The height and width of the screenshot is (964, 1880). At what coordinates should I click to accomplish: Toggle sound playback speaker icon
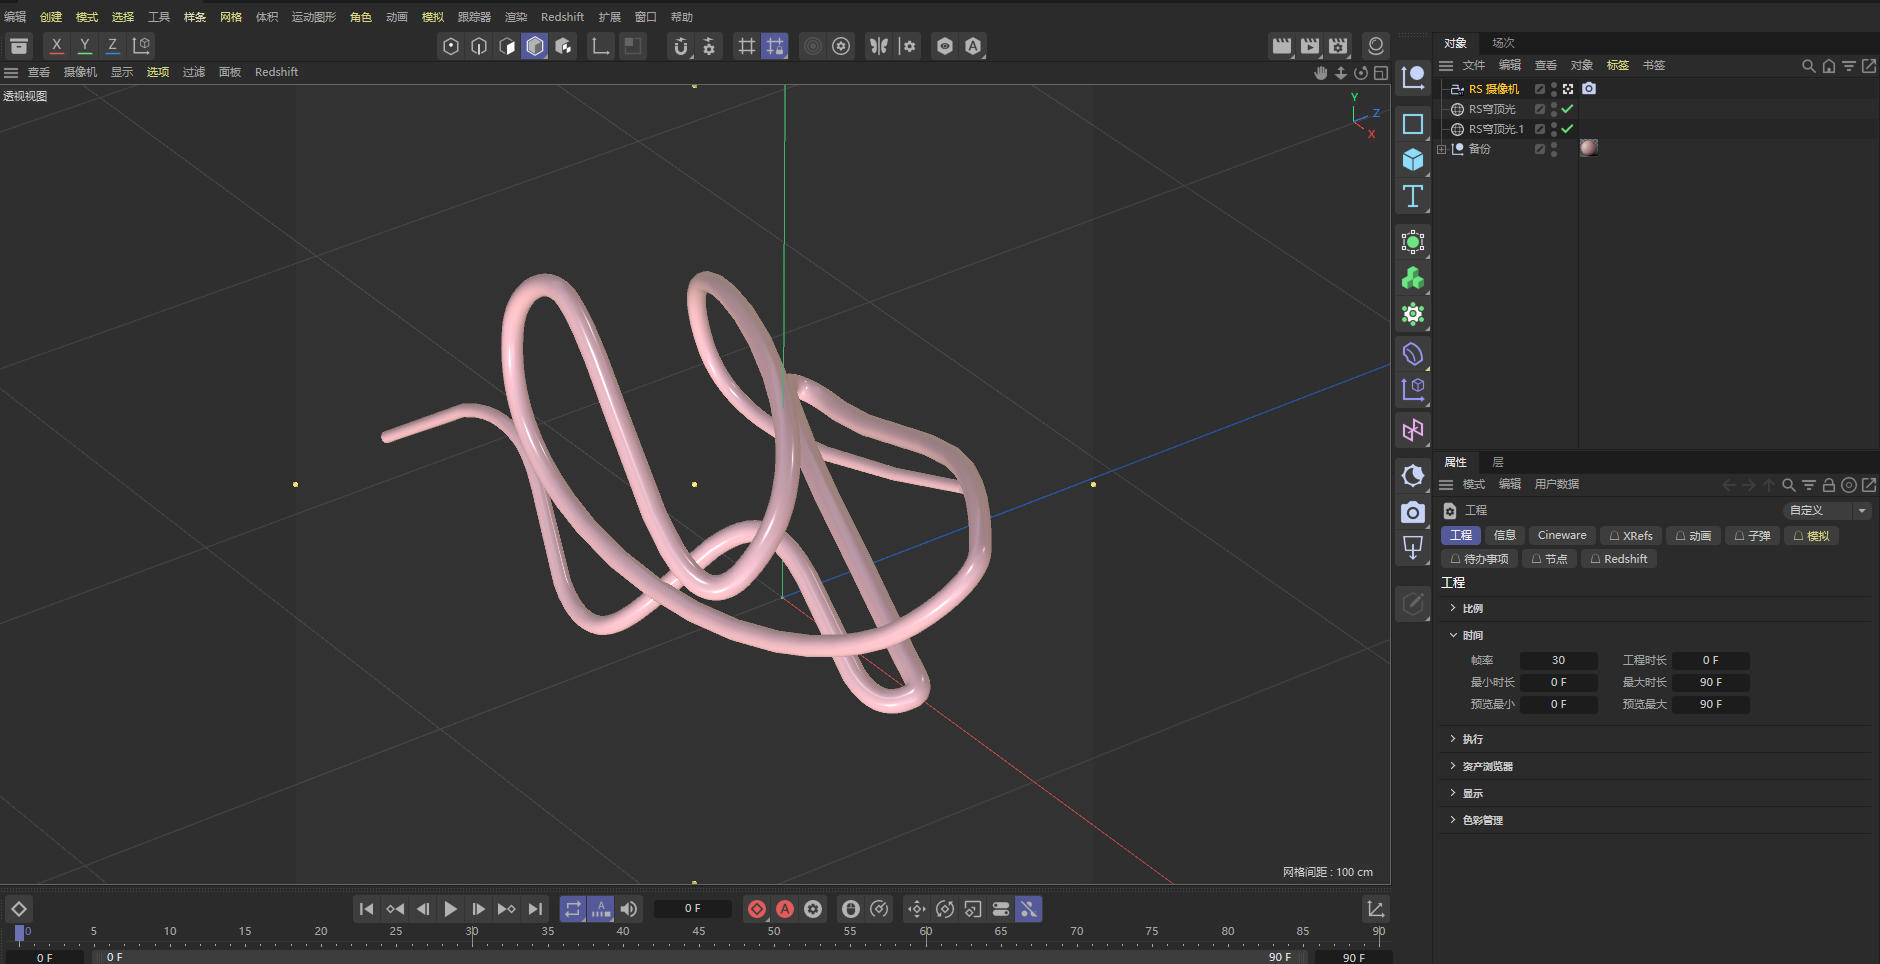coord(629,909)
